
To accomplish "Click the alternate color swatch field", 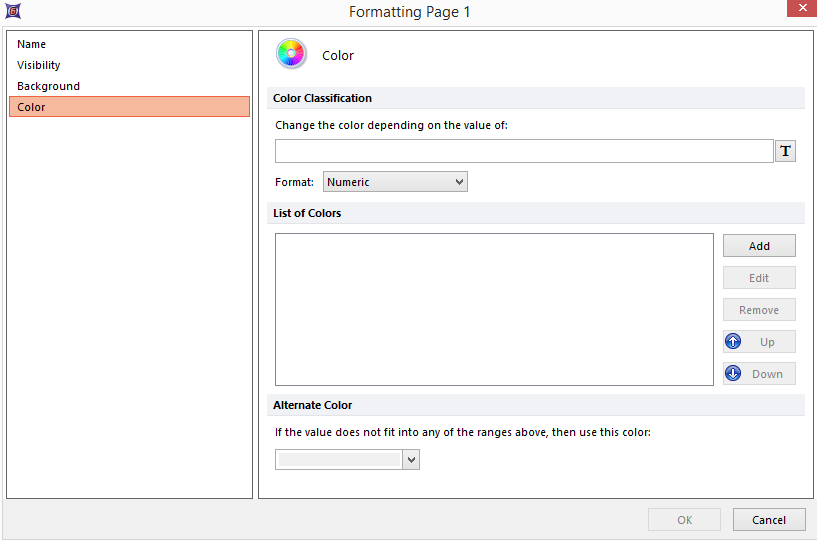I will 339,460.
